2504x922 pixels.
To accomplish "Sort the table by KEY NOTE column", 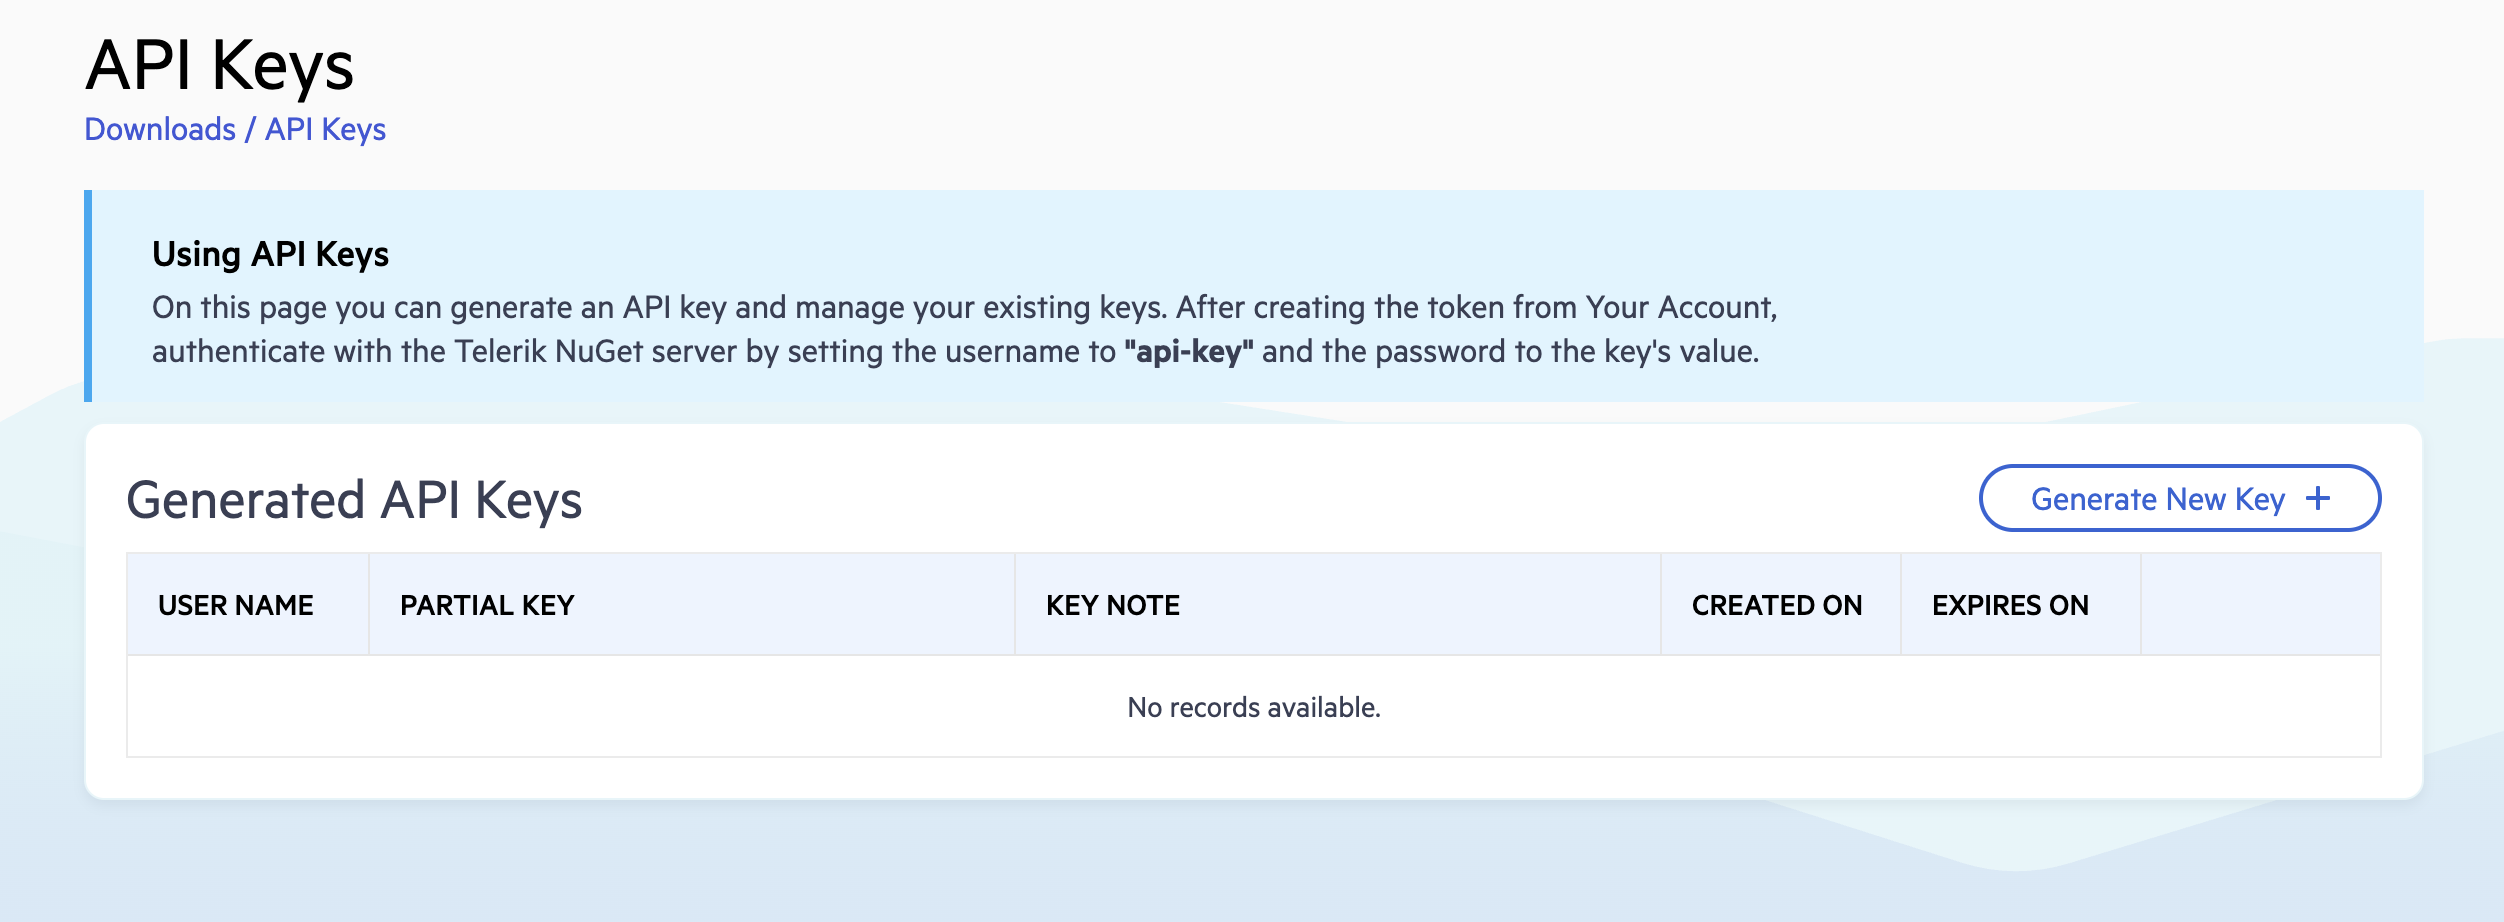I will coord(1112,605).
